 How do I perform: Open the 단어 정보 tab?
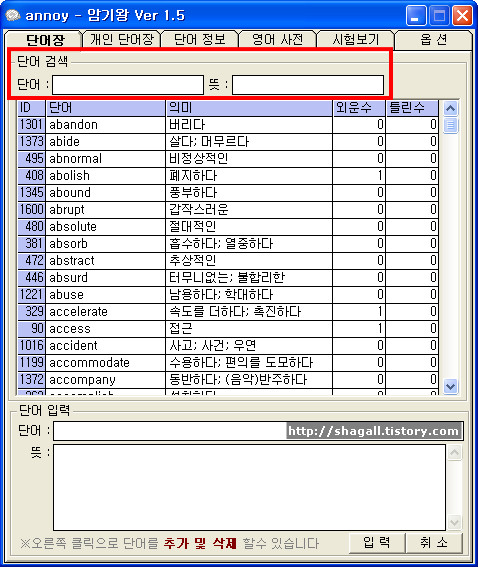(x=200, y=39)
